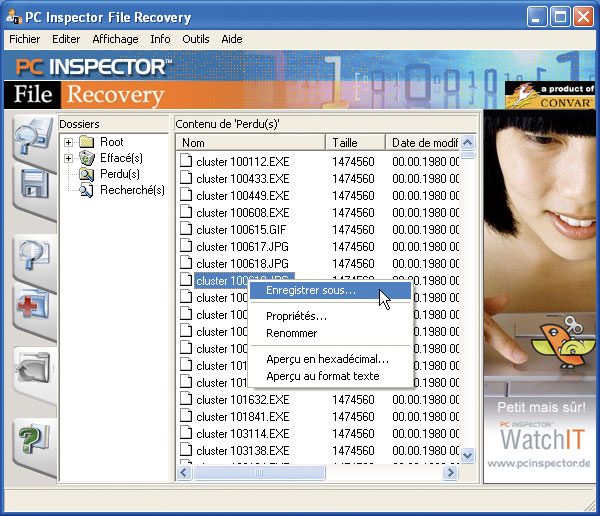
Task: Select the Recherché(s) search icon
Action: 87,190
